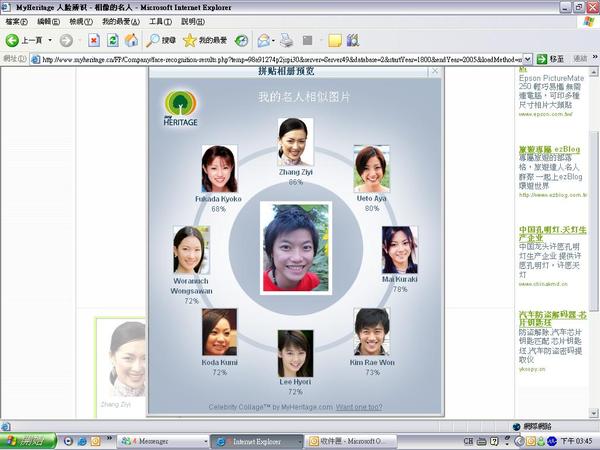Screen dimensions: 600x450
Task: Open the History toolbar icon
Action: (x=241, y=40)
